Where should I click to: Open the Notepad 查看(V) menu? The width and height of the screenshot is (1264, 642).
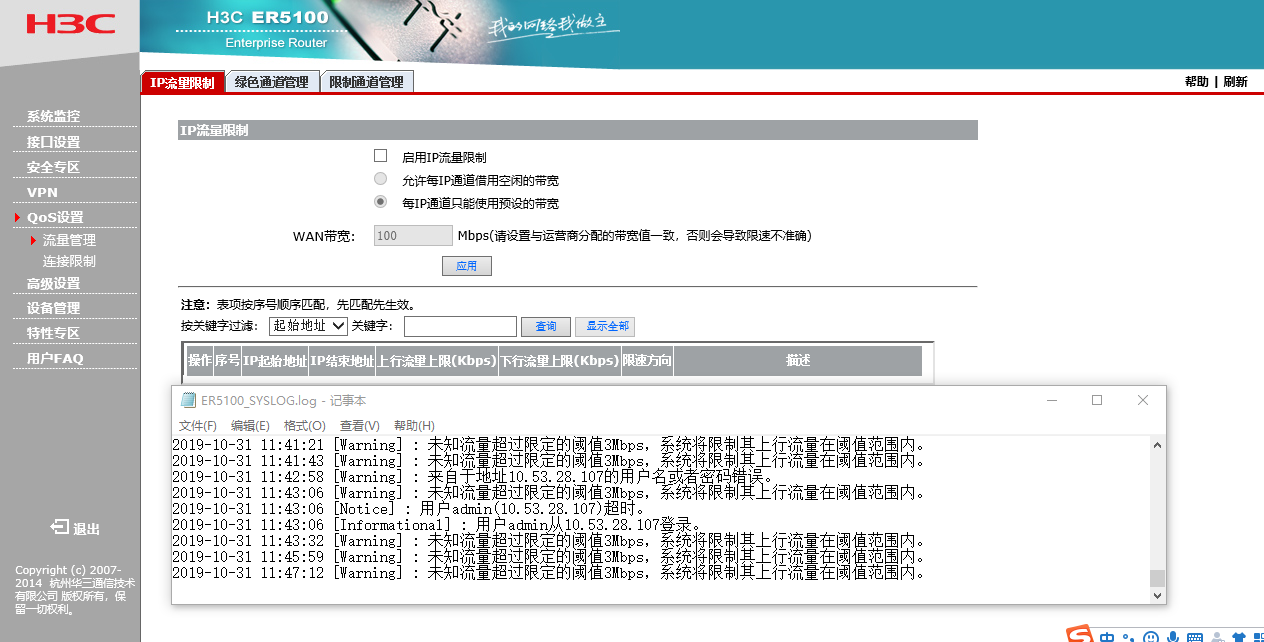[x=360, y=425]
